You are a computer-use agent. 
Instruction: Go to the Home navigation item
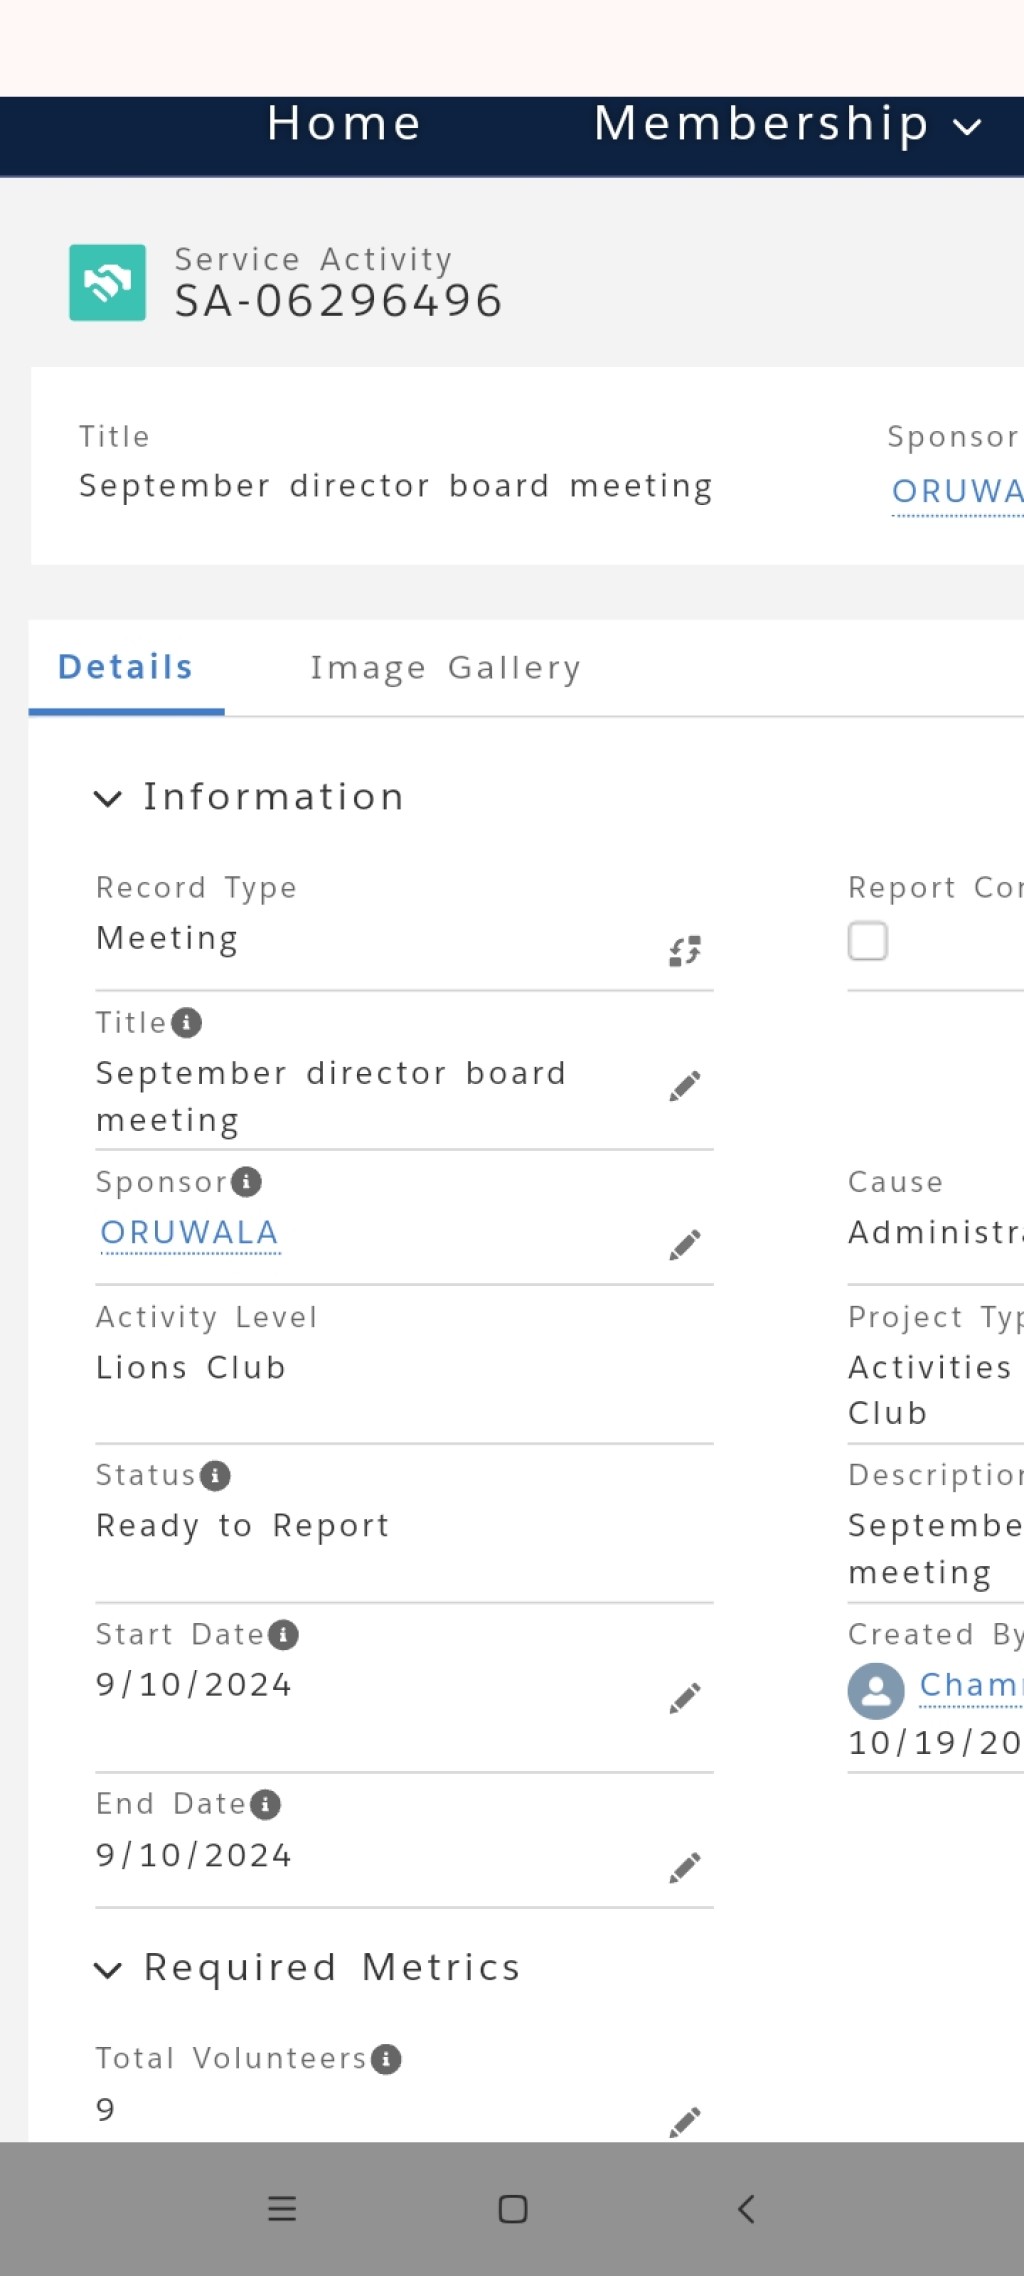coord(344,124)
